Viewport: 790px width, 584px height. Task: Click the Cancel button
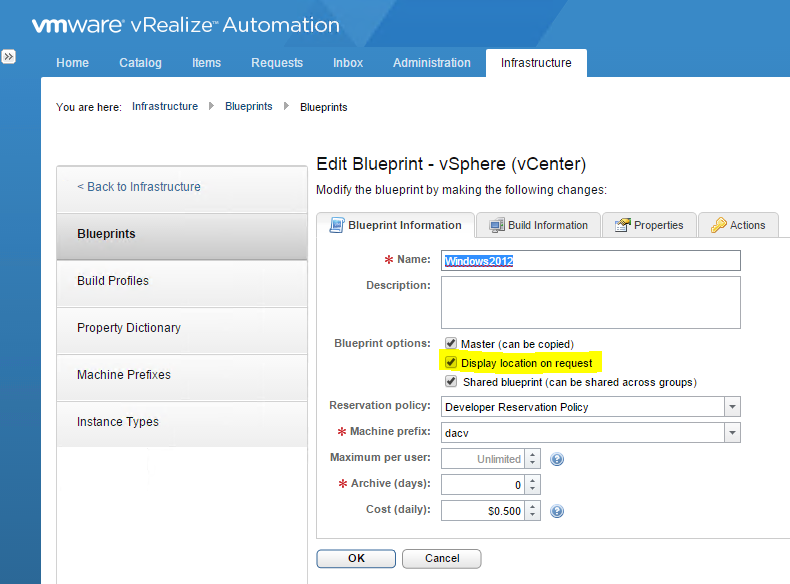(x=442, y=558)
